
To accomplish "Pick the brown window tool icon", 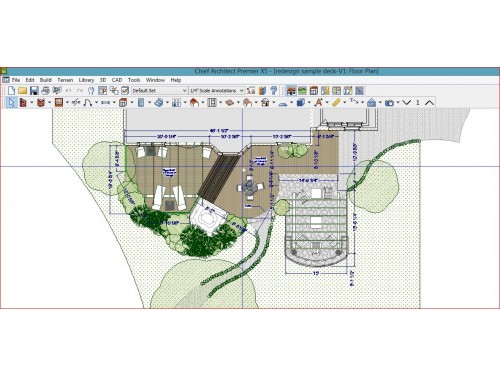I will [x=59, y=102].
